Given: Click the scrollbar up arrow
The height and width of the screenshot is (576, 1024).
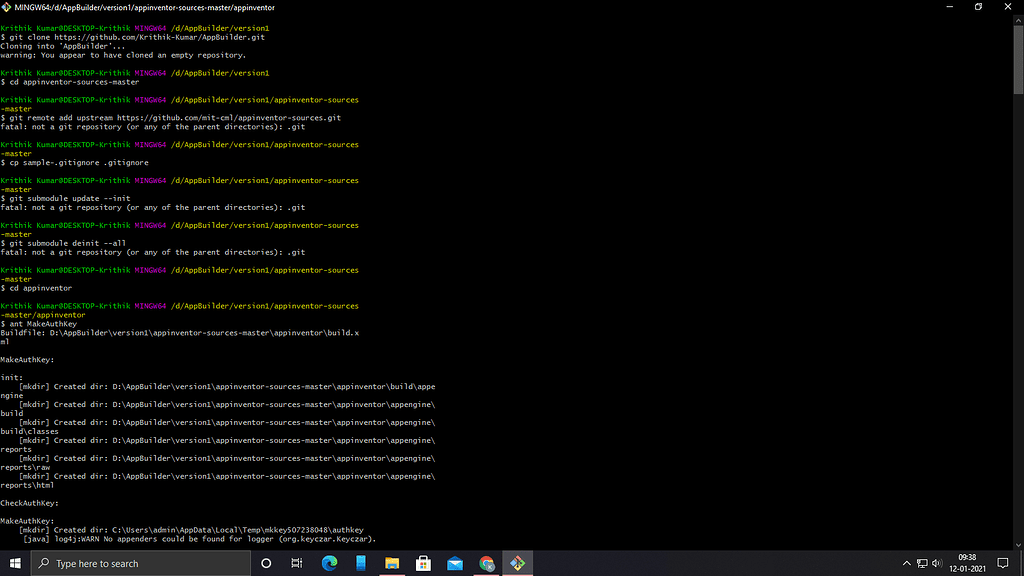Looking at the screenshot, I should (x=1018, y=20).
